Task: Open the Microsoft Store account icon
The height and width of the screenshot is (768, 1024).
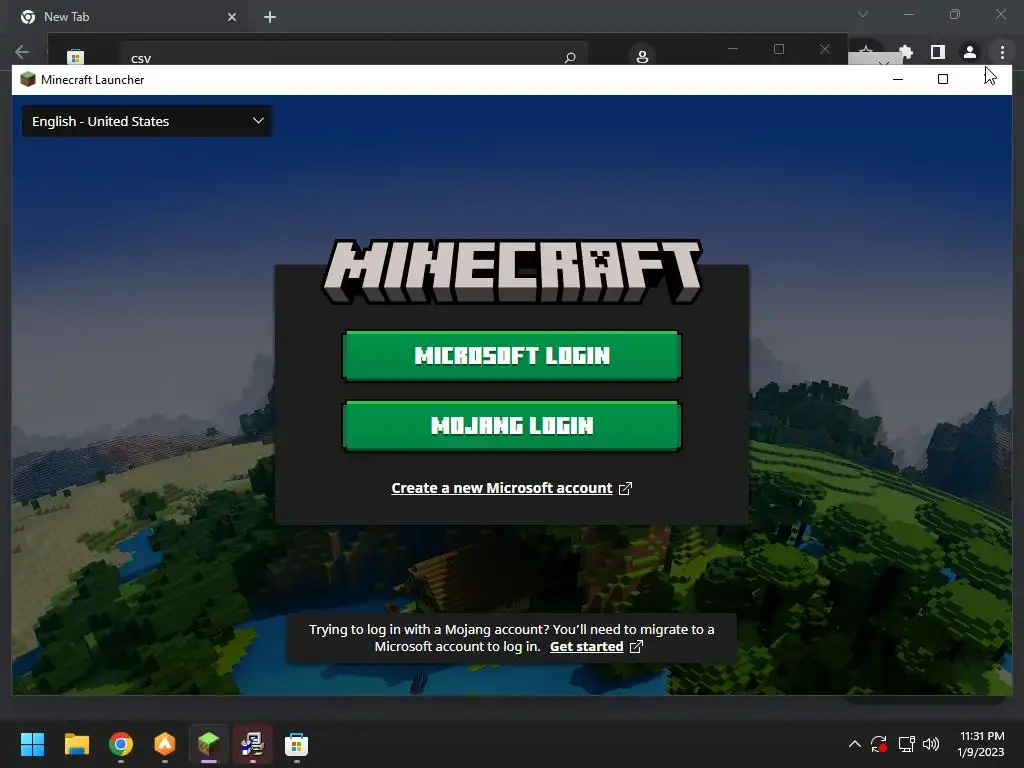Action: click(x=642, y=56)
